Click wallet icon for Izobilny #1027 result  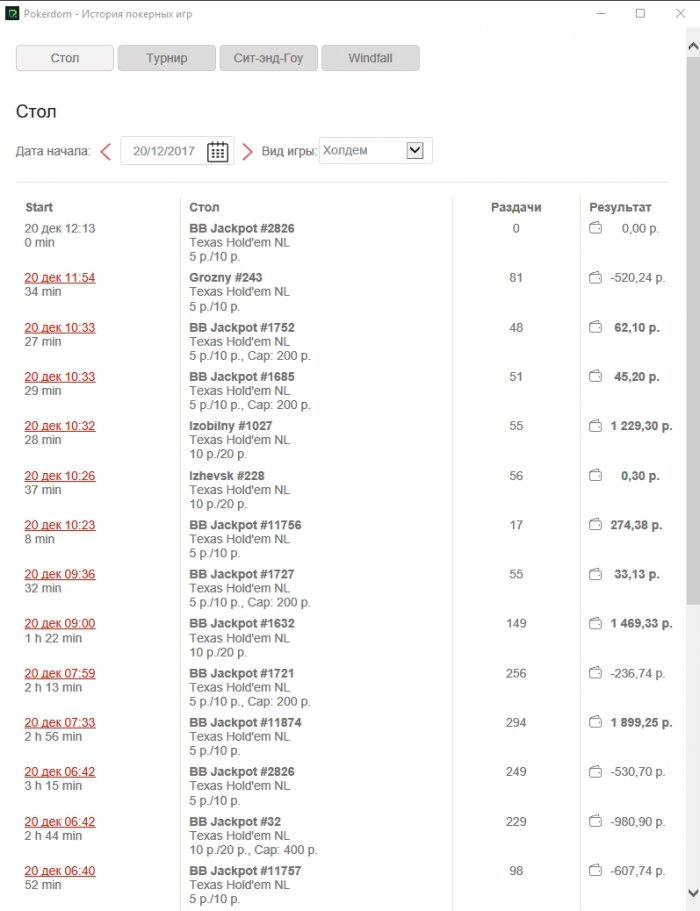click(x=595, y=426)
